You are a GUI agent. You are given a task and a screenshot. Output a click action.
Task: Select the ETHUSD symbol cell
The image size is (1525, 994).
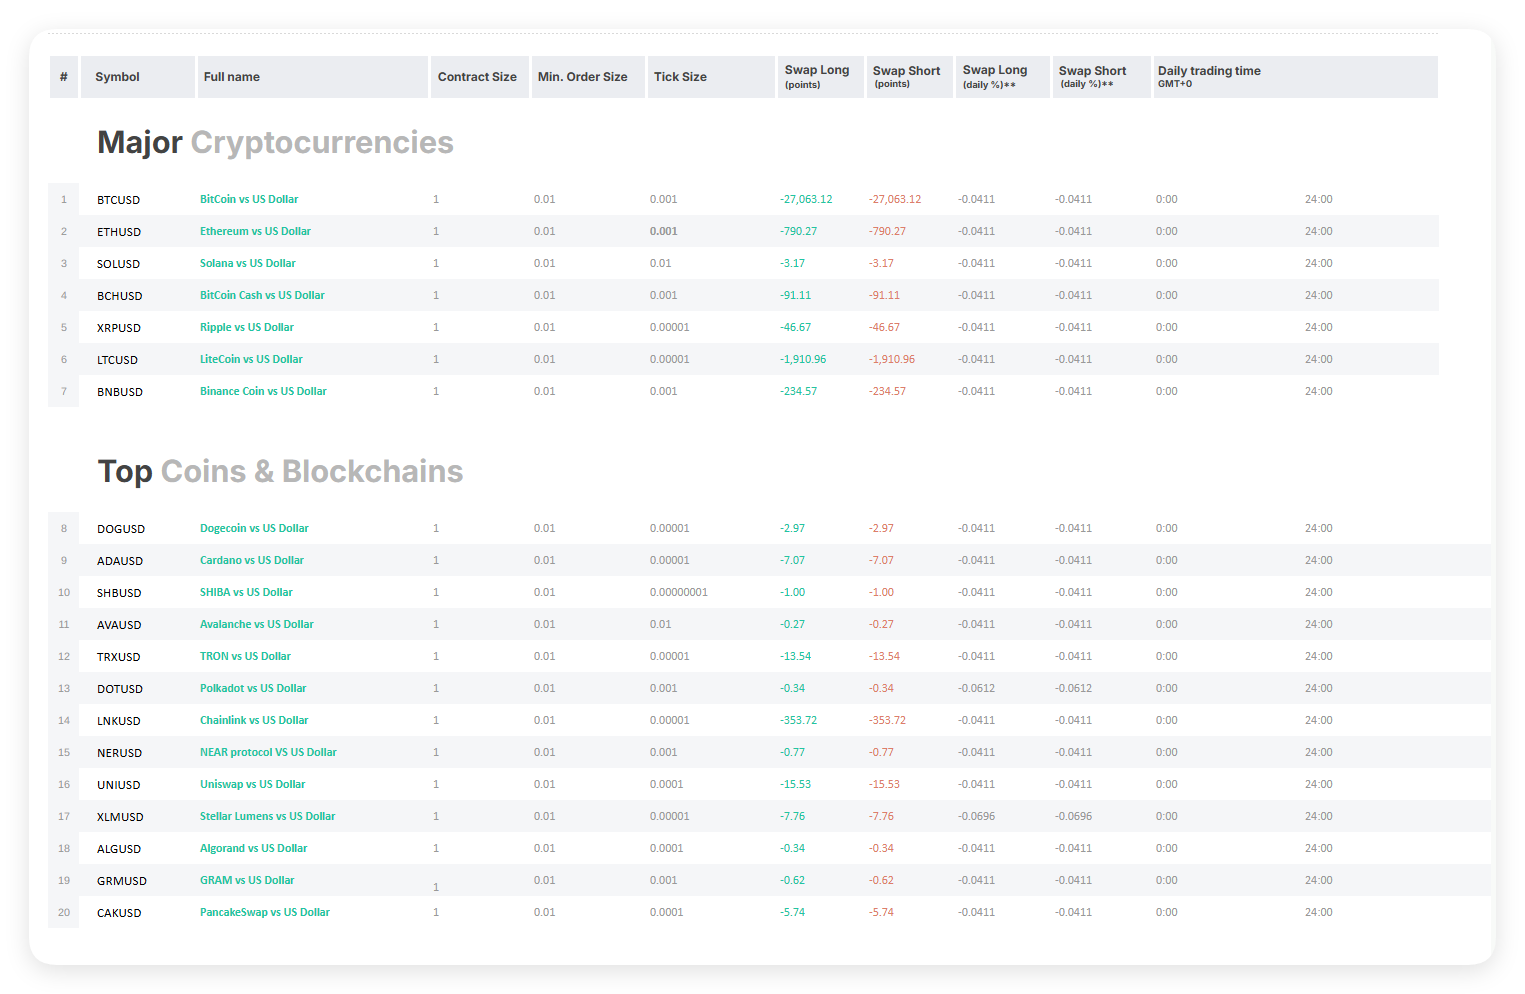click(119, 232)
